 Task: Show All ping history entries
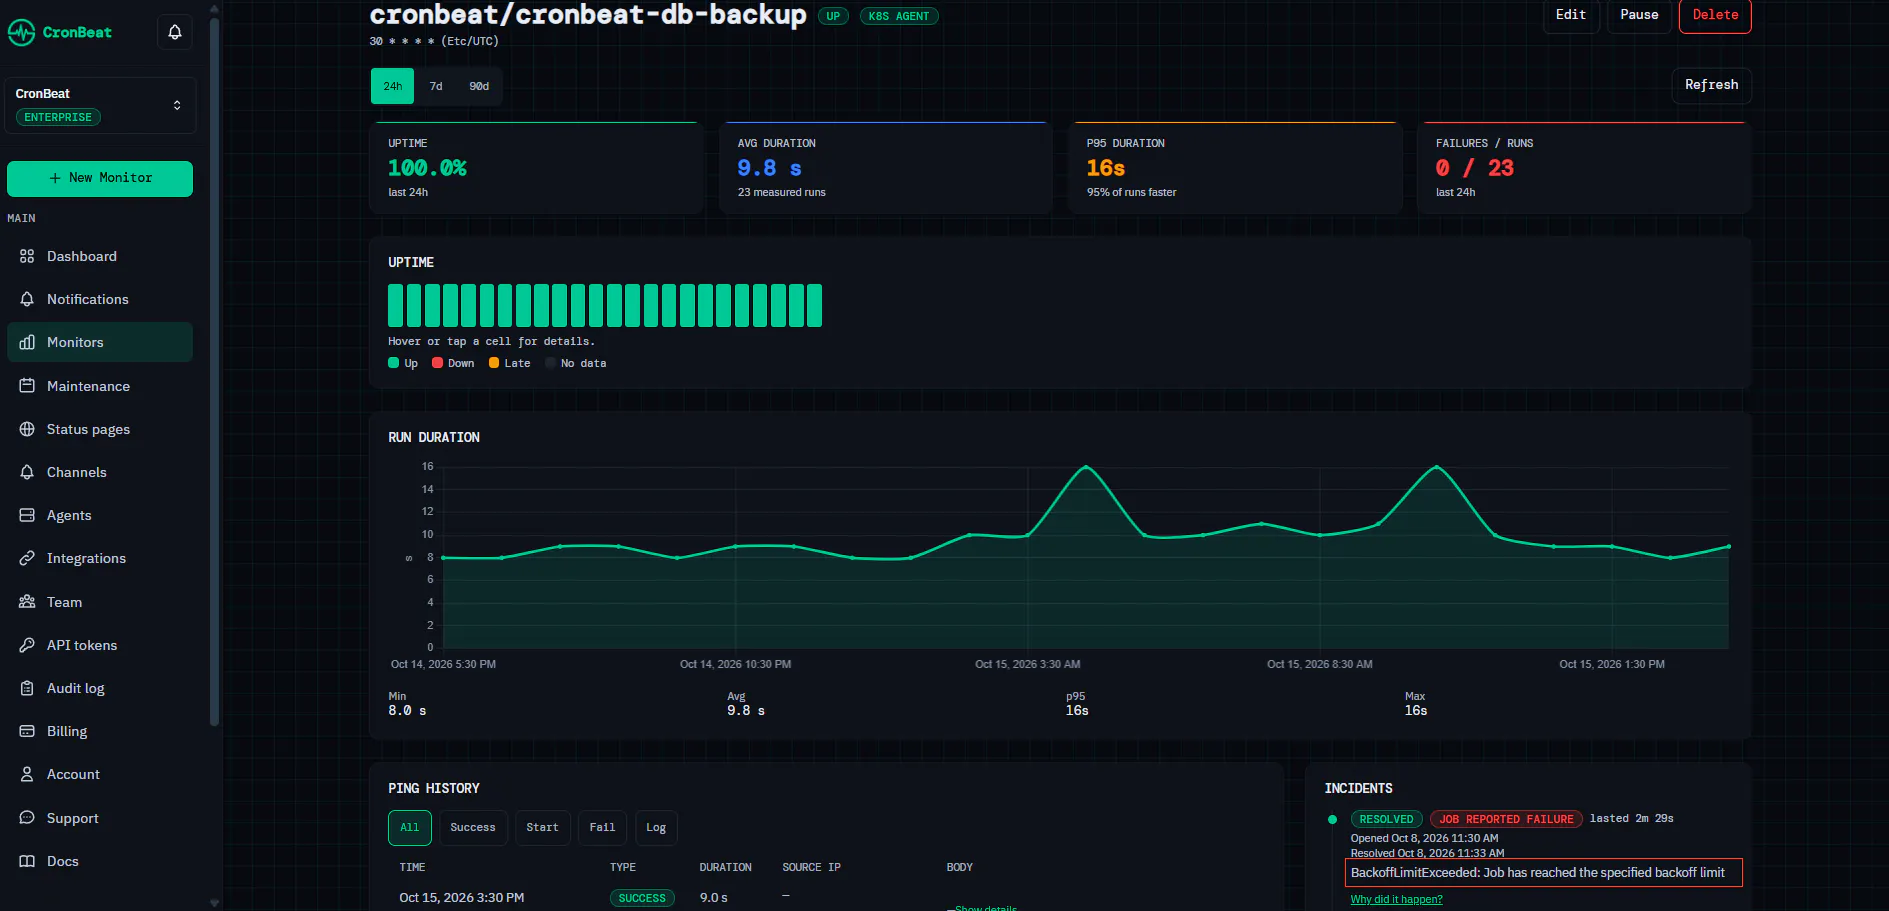pos(410,828)
